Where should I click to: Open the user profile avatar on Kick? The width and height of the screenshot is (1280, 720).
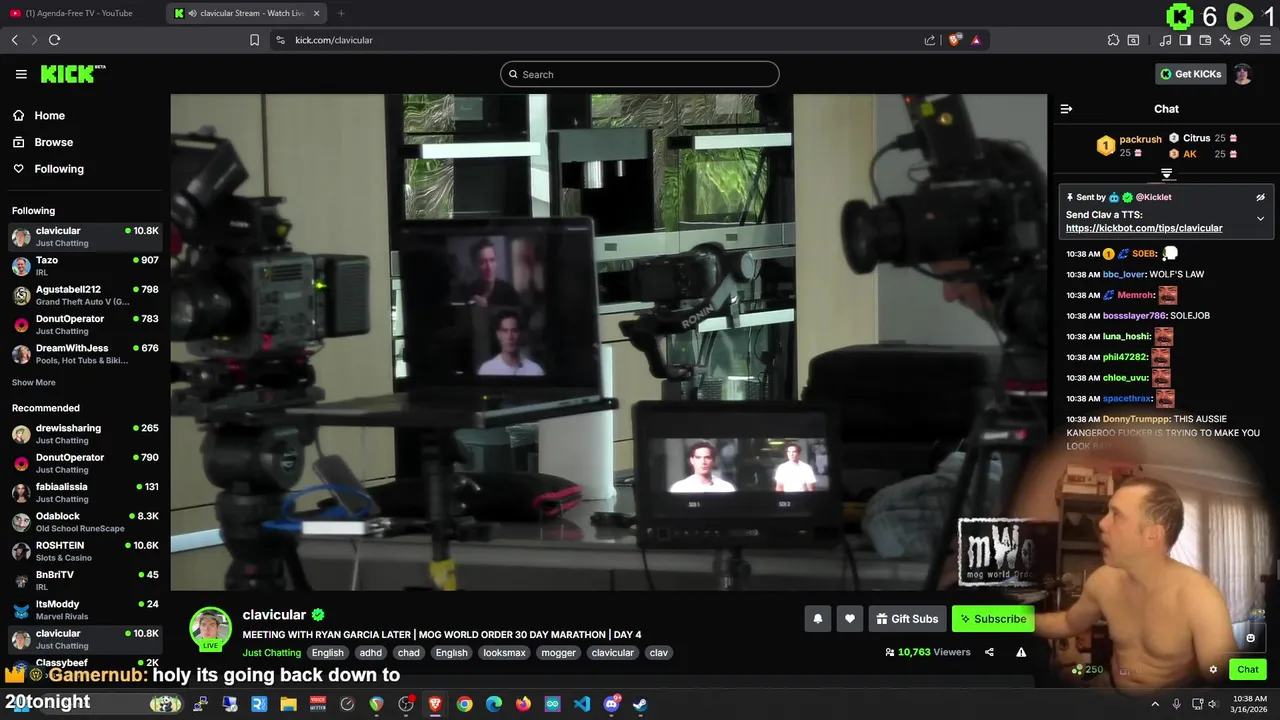(x=1242, y=74)
